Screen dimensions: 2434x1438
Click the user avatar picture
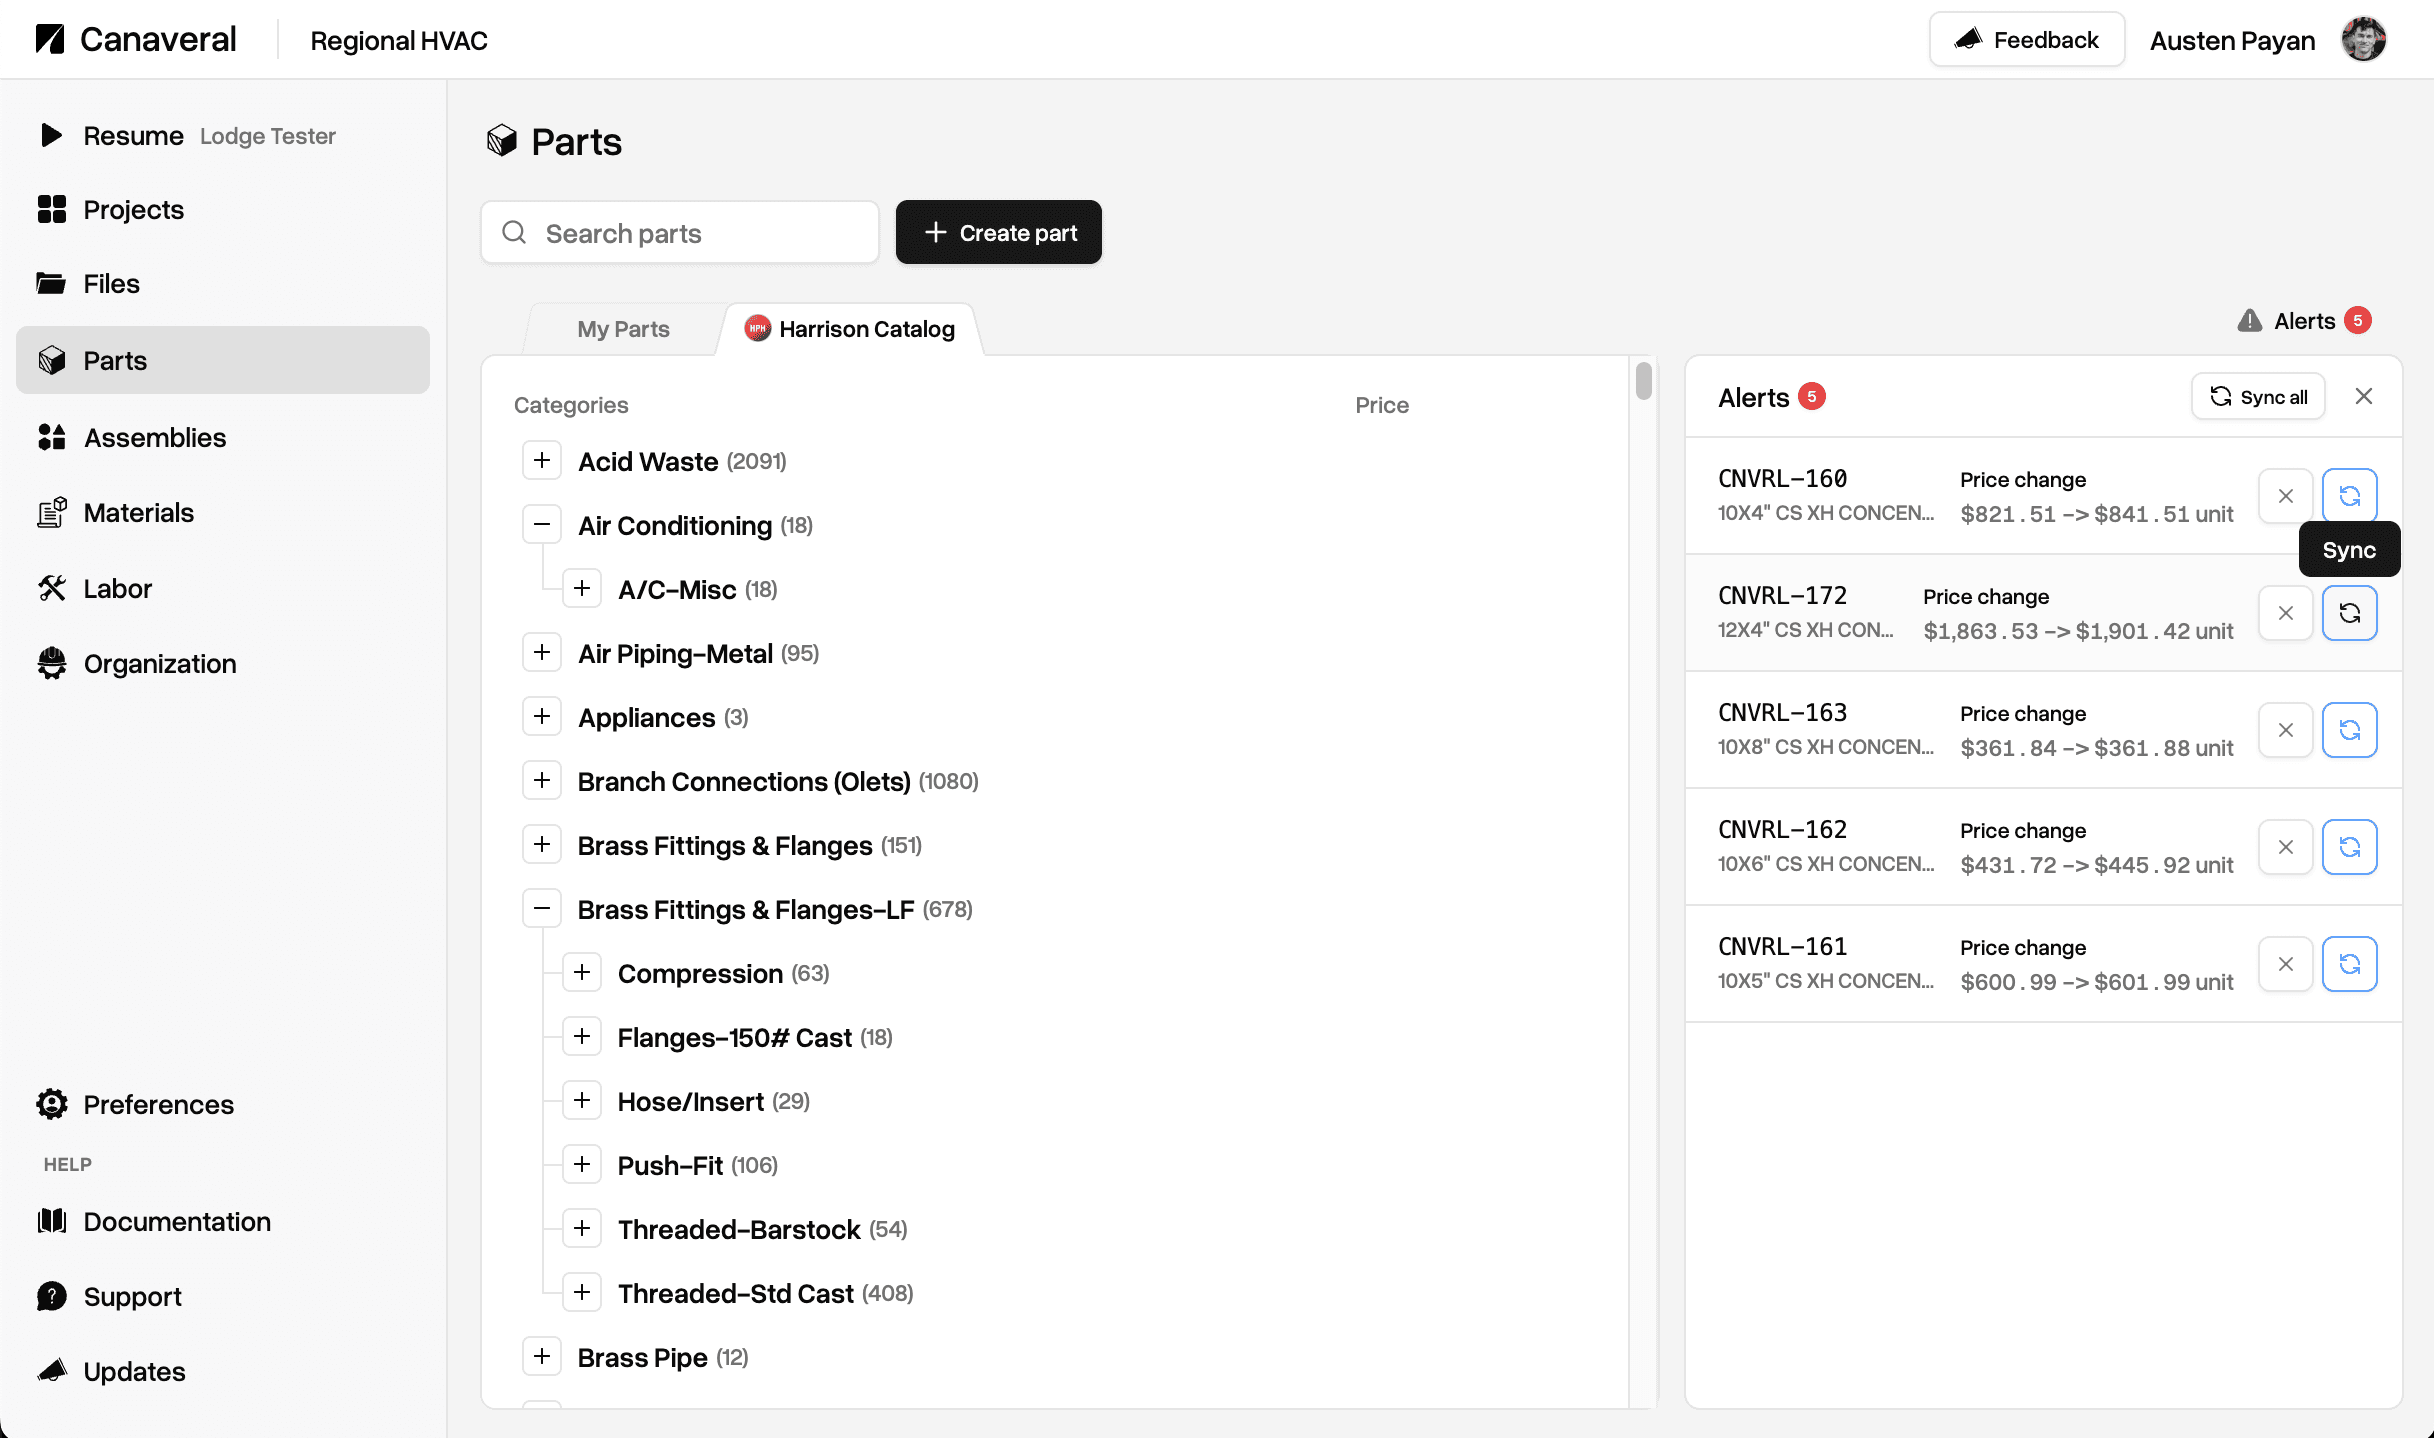click(x=2363, y=40)
